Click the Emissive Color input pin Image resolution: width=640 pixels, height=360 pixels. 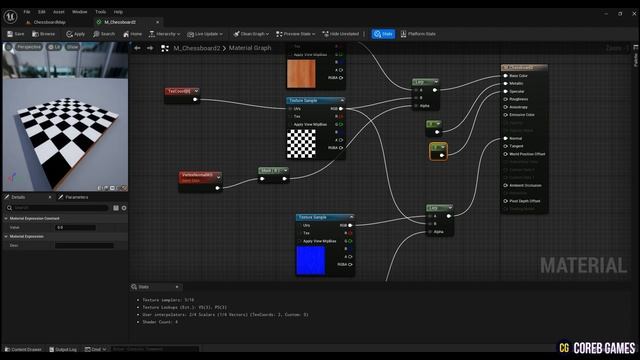click(x=505, y=115)
